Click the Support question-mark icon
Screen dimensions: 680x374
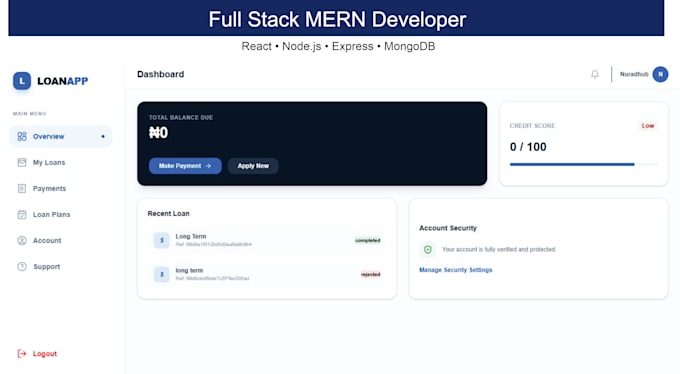22,266
